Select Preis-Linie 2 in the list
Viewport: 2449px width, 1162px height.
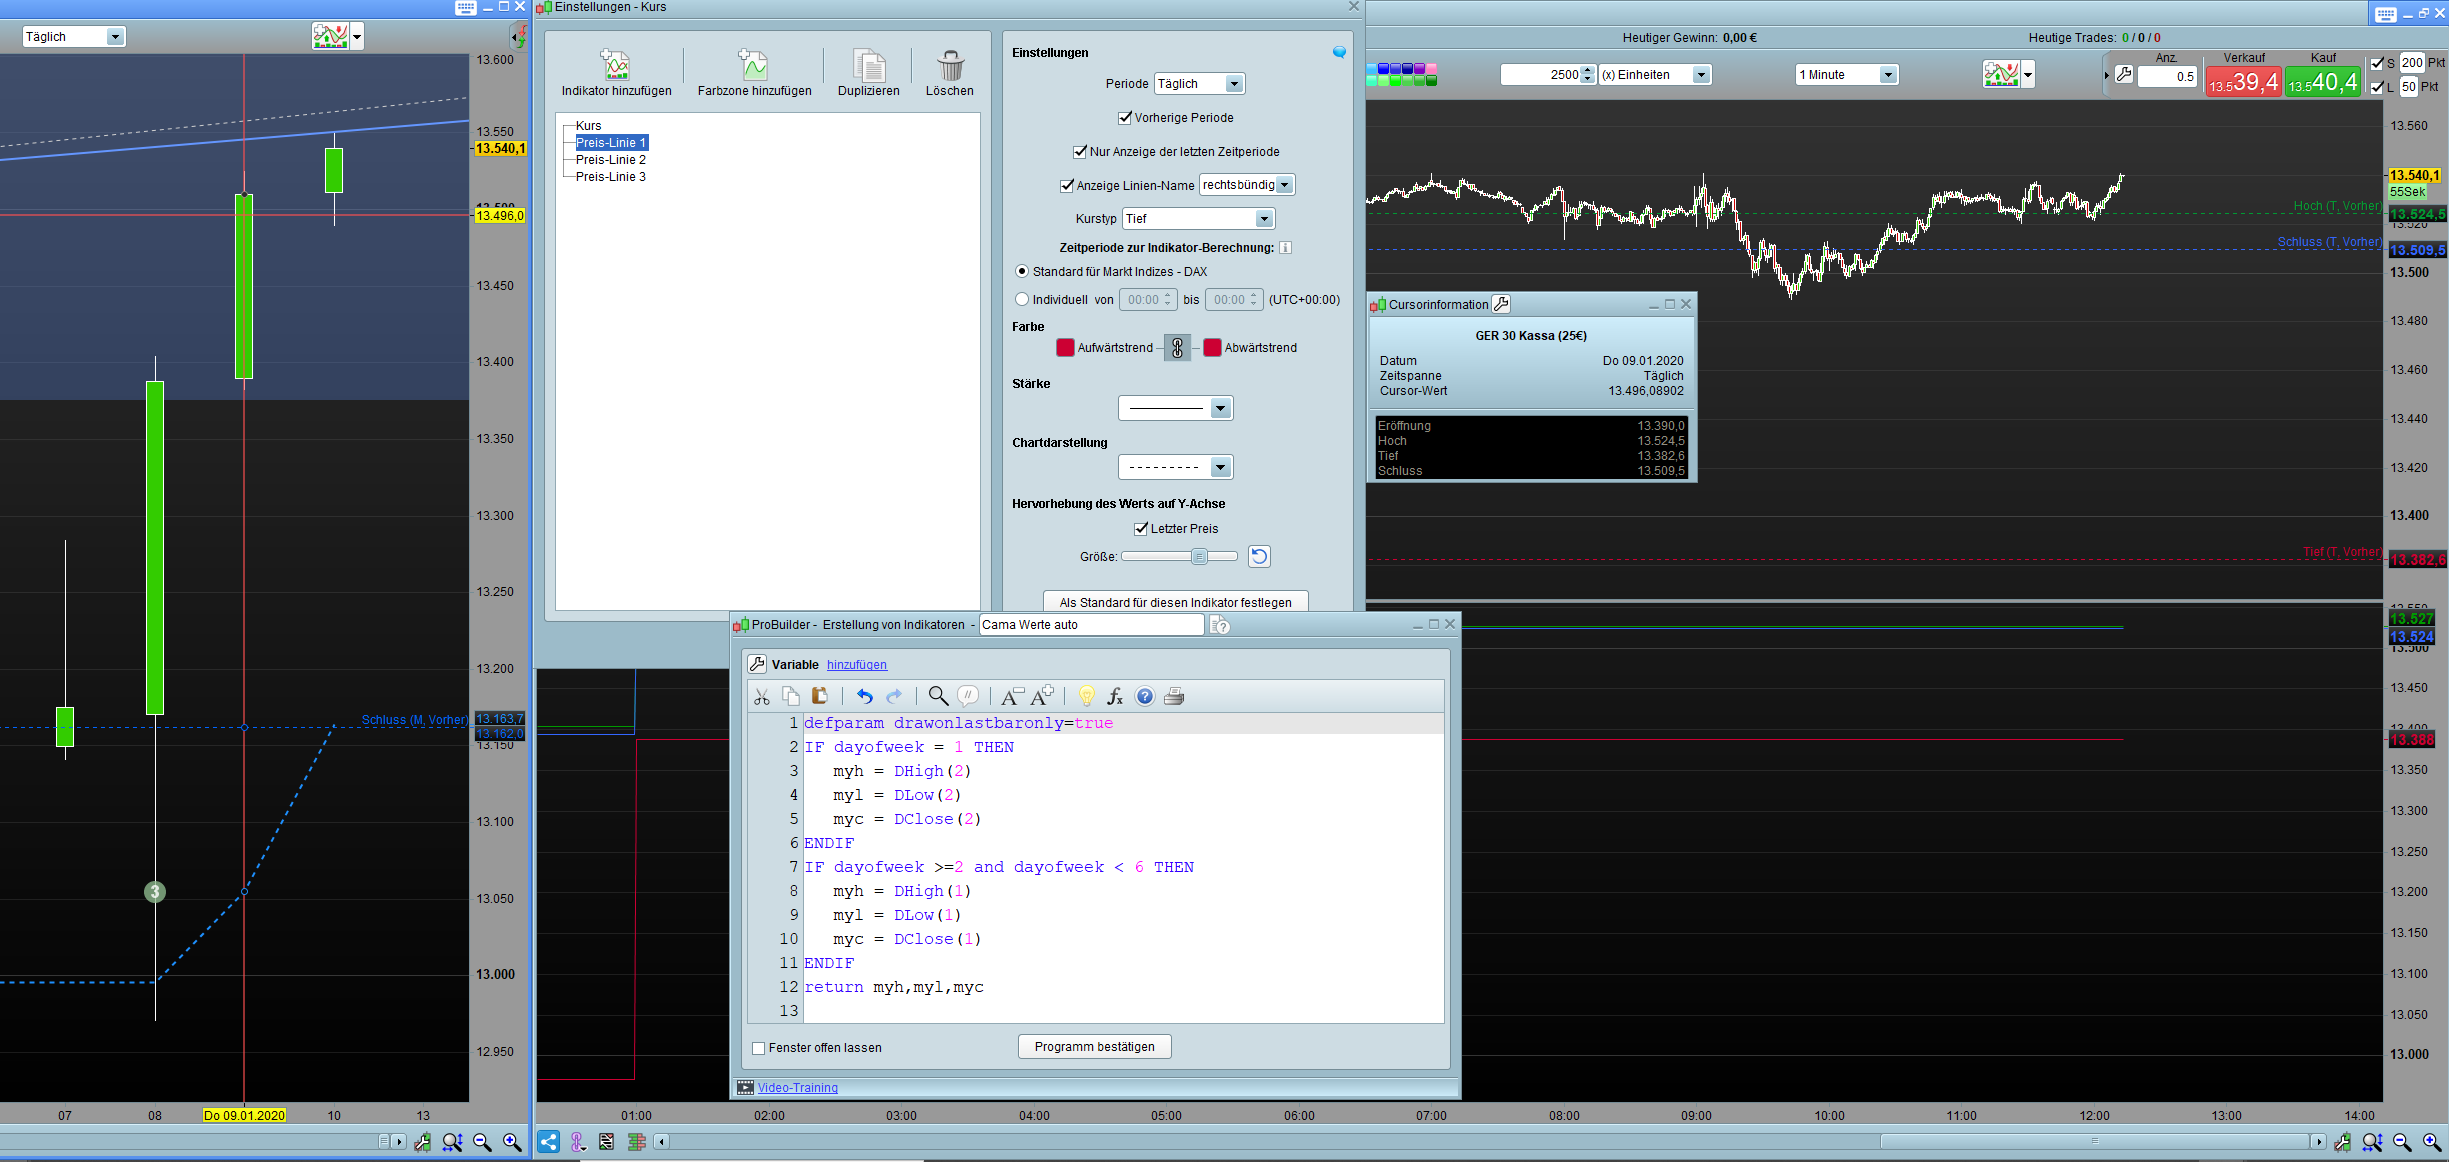pos(610,160)
